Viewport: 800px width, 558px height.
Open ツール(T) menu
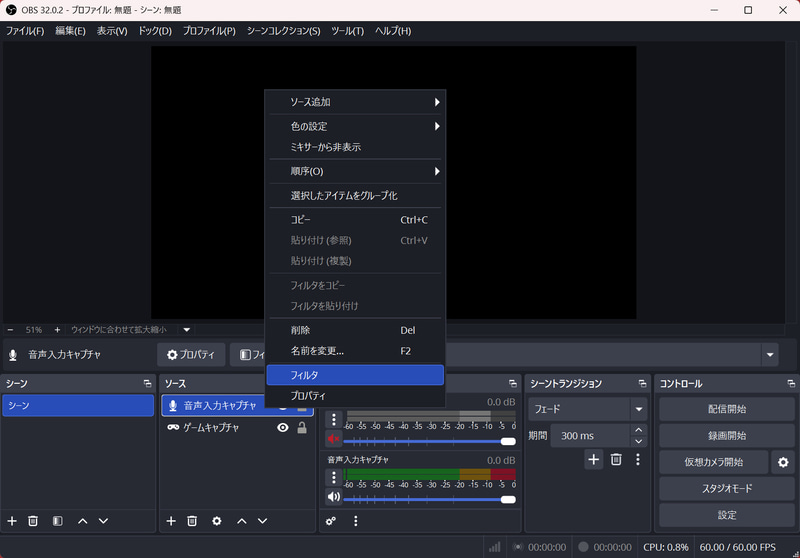(x=347, y=31)
